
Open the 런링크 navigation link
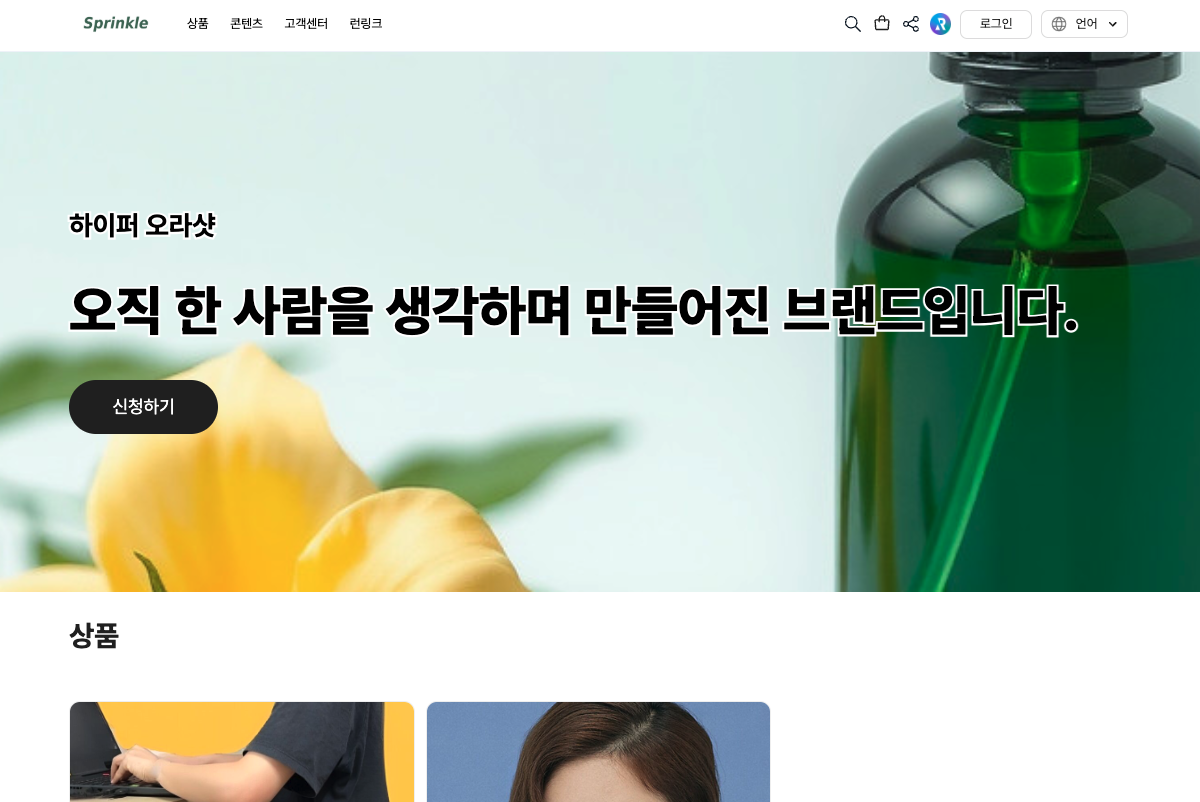366,24
